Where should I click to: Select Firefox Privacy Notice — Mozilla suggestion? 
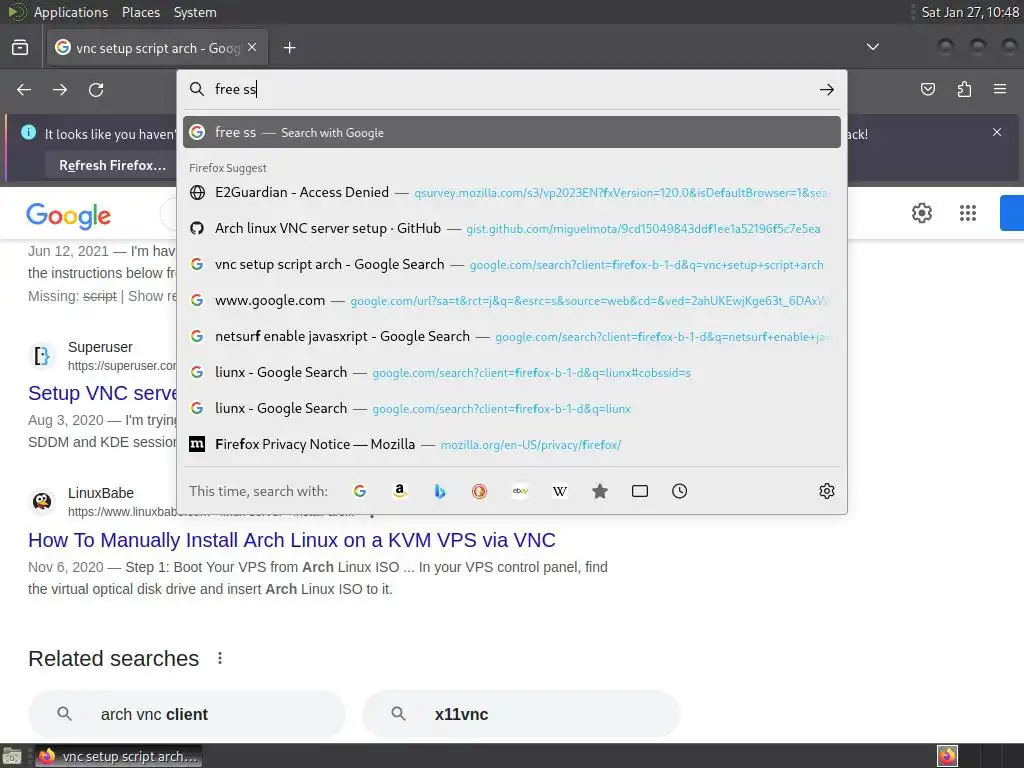click(512, 445)
